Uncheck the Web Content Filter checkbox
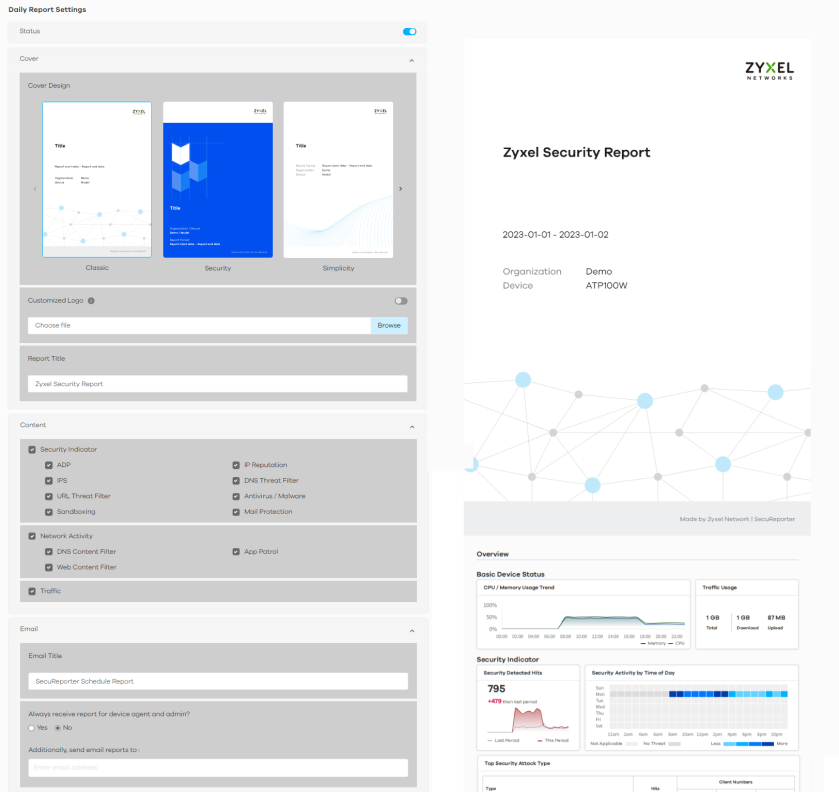This screenshot has width=839, height=792. (x=49, y=567)
